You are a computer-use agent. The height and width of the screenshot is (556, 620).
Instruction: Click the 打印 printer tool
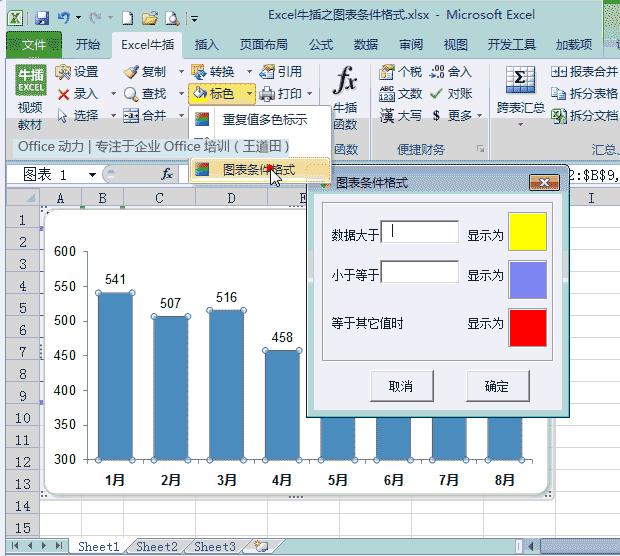281,94
